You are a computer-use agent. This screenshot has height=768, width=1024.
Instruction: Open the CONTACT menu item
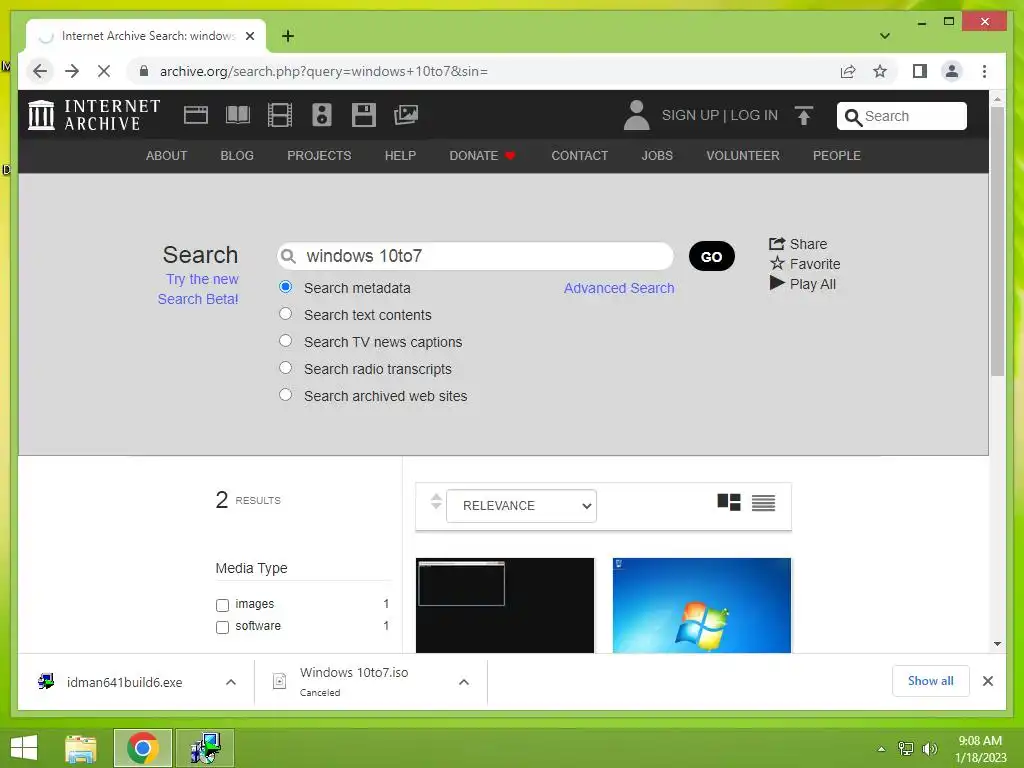pos(580,155)
